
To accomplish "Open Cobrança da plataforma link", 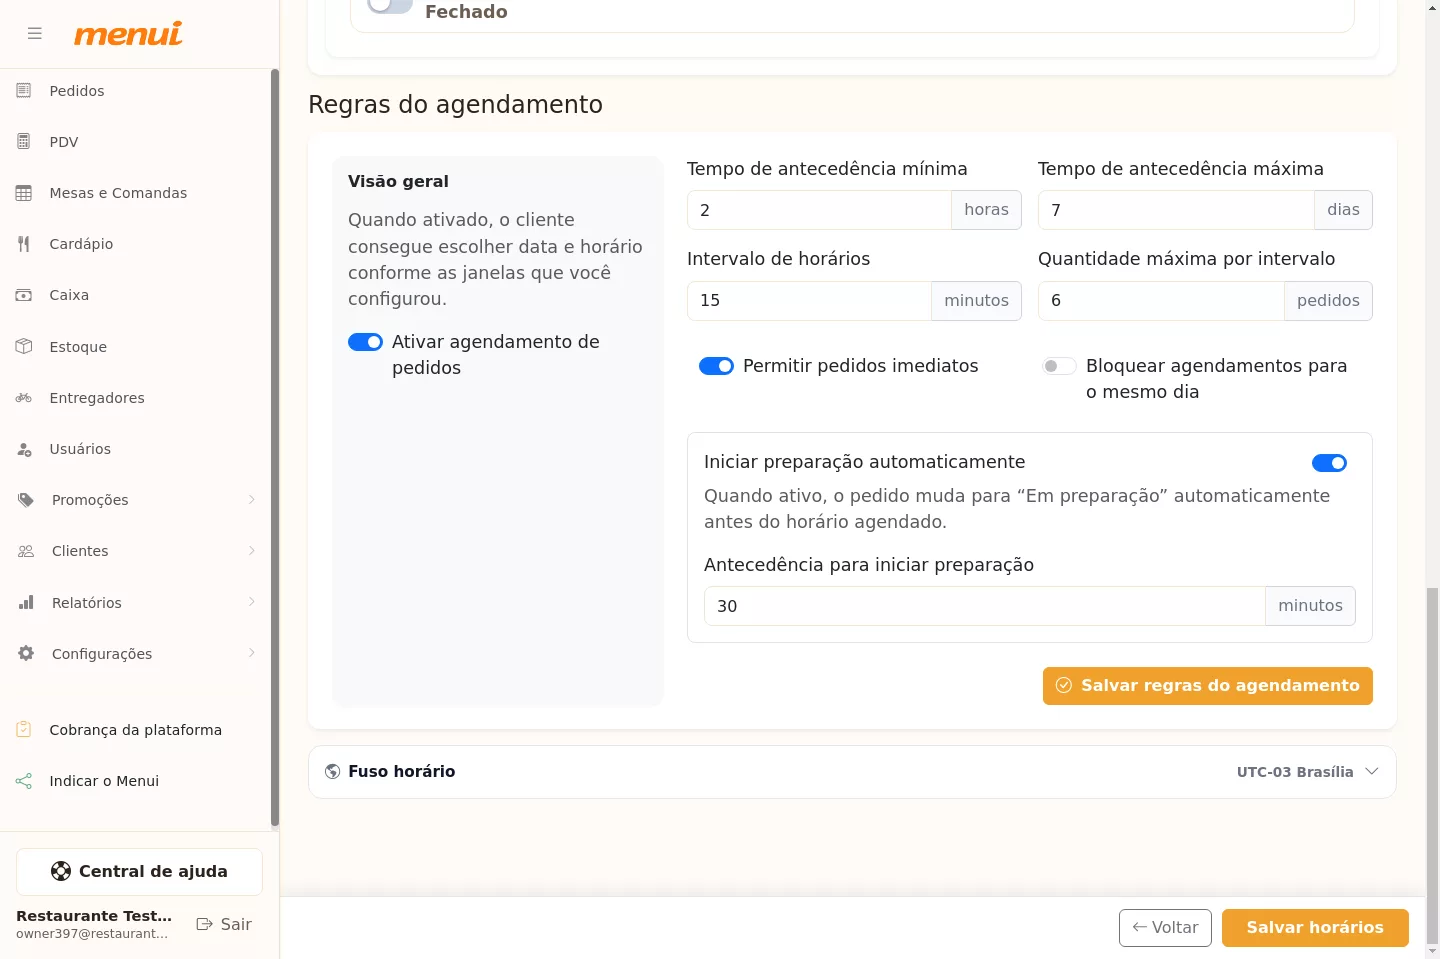I will tap(135, 730).
